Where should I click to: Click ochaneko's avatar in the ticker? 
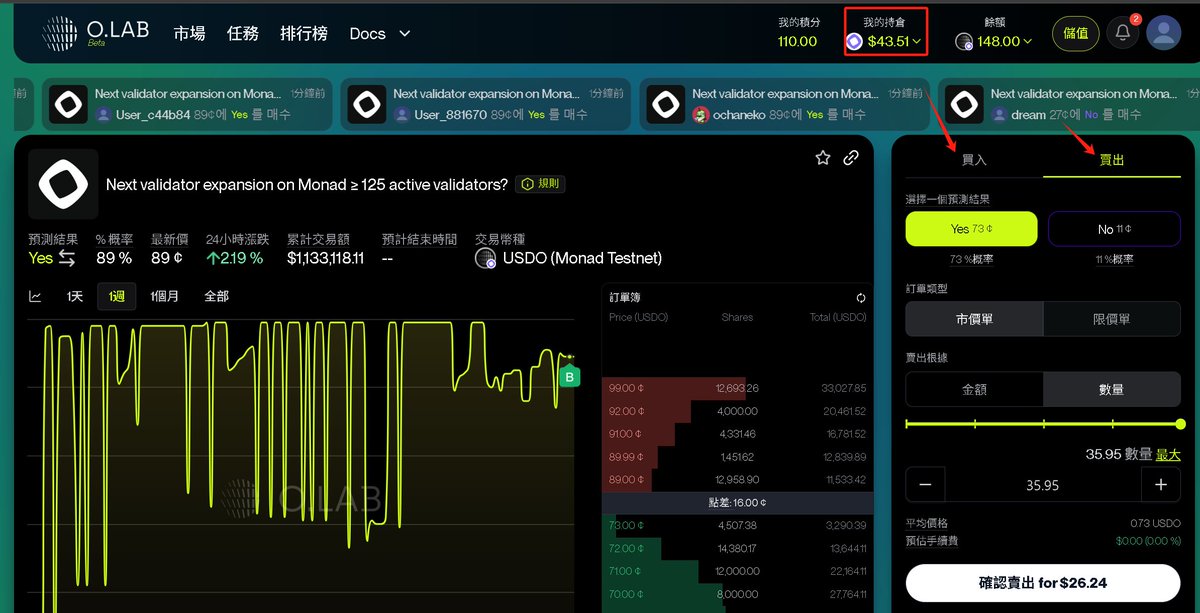tap(701, 115)
